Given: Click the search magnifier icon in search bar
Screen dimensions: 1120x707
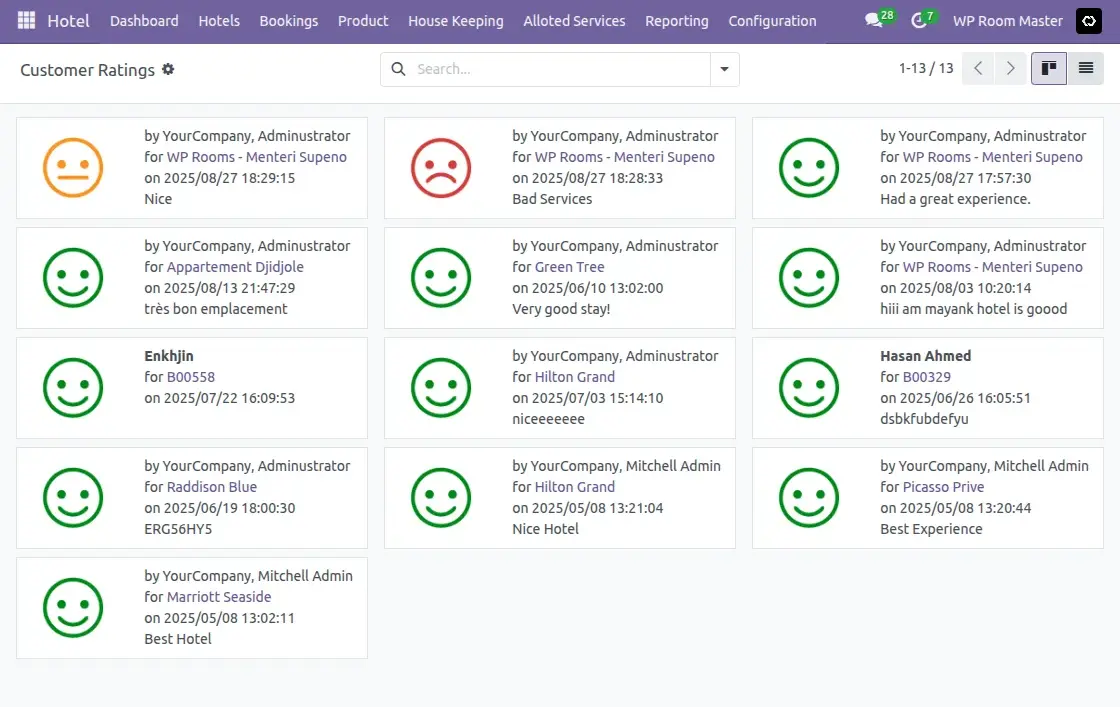Looking at the screenshot, I should click(x=398, y=69).
